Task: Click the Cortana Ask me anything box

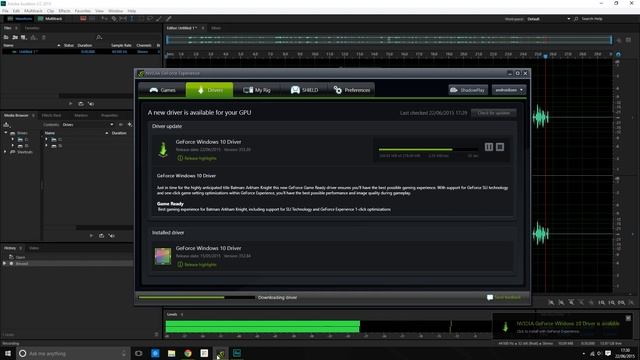Action: (73, 353)
